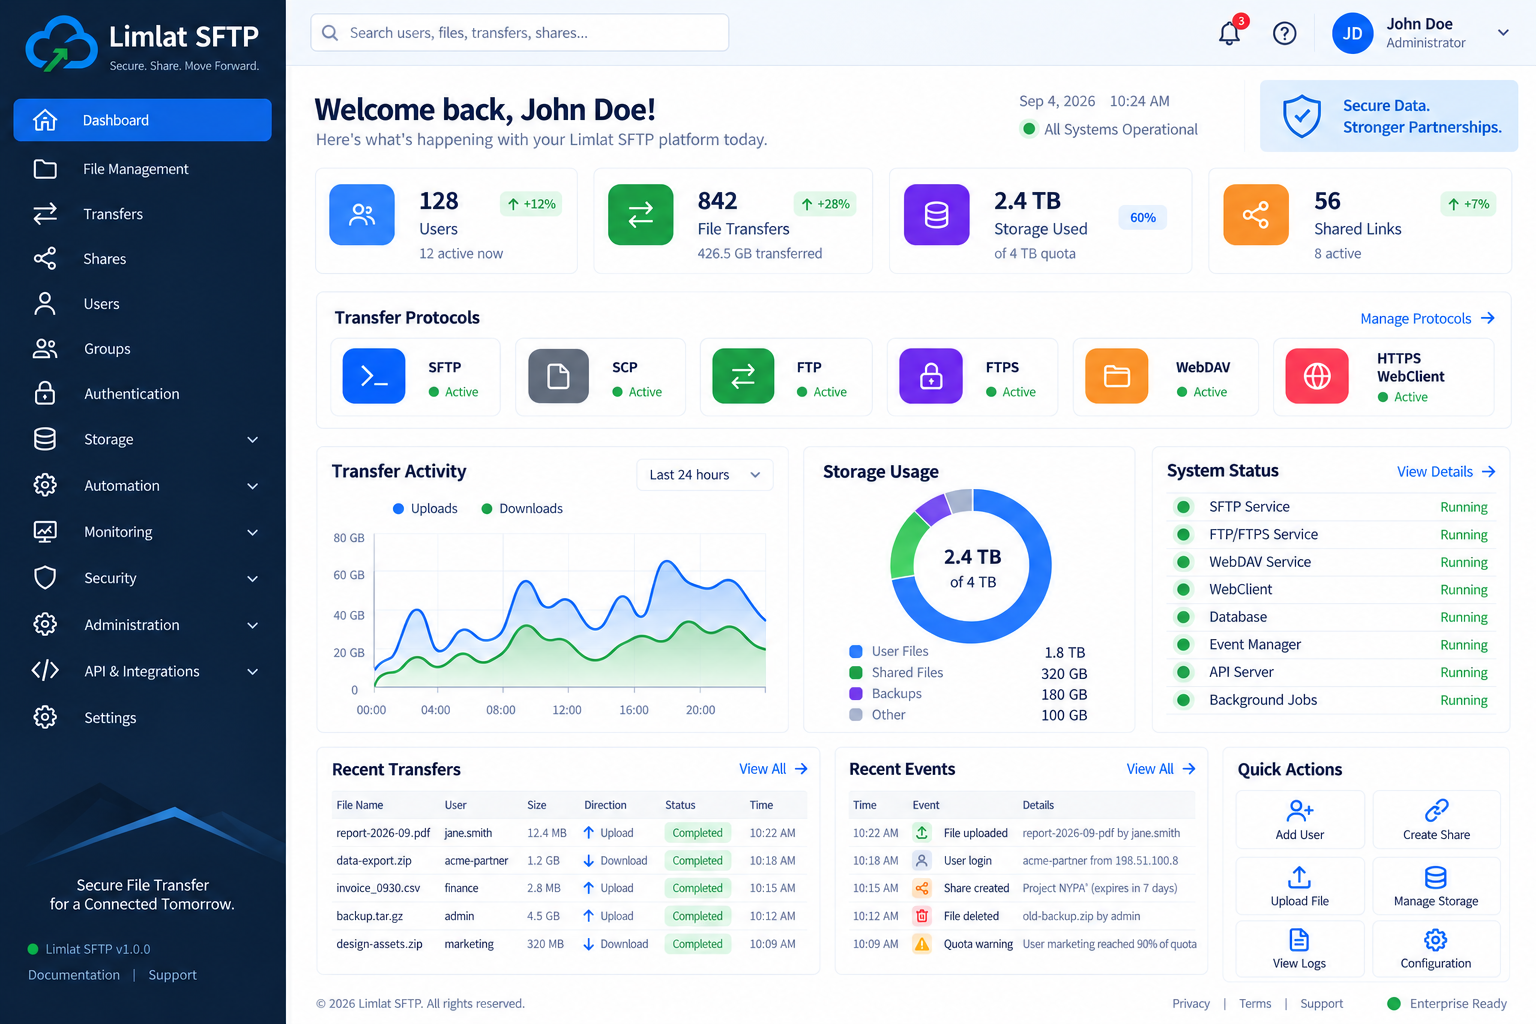Click the View Logs quick action

1300,948
